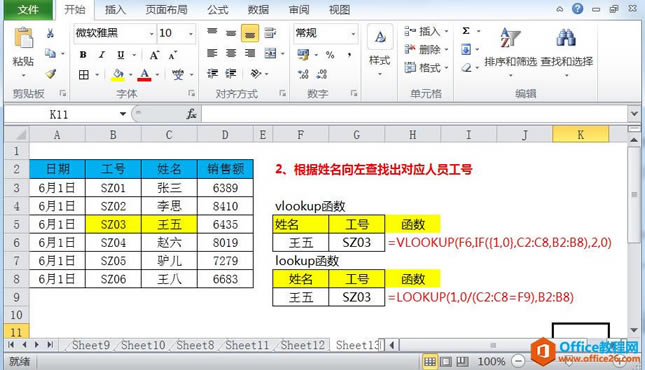Open the Help question mark icon
The height and width of the screenshot is (370, 645).
pos(578,9)
